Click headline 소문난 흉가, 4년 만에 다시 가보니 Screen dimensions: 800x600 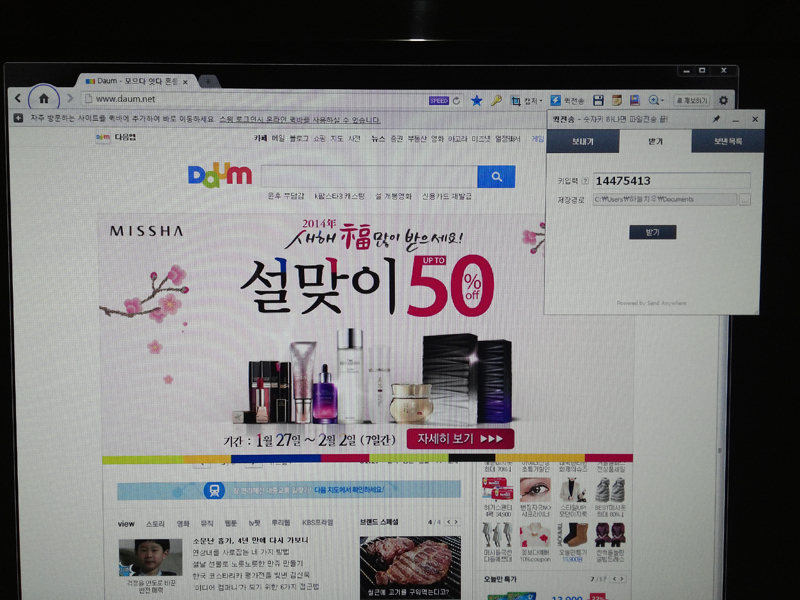(251, 540)
